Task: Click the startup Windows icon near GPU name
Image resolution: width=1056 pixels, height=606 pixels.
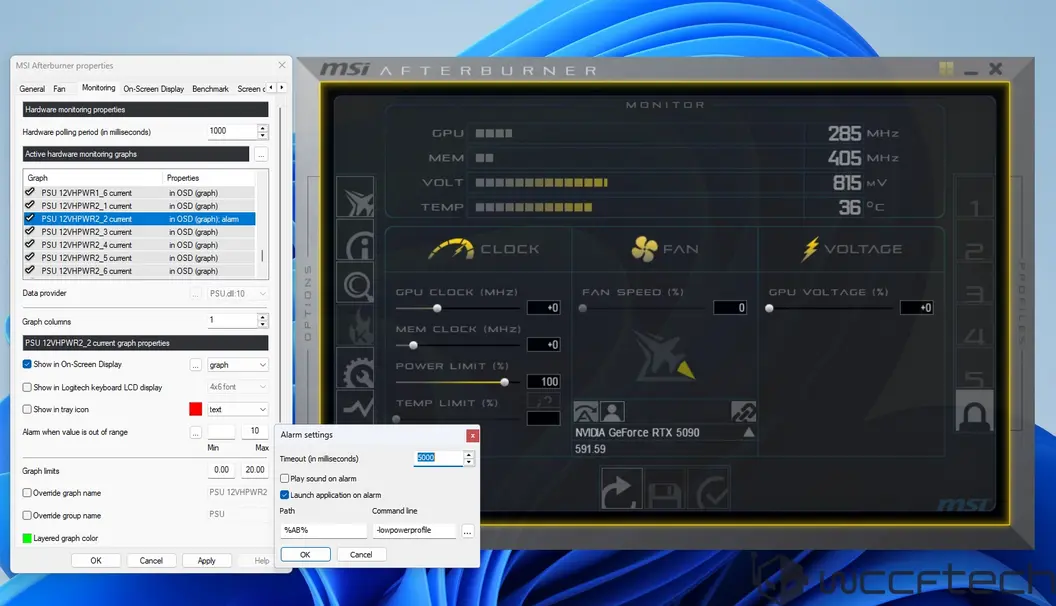Action: click(x=585, y=411)
